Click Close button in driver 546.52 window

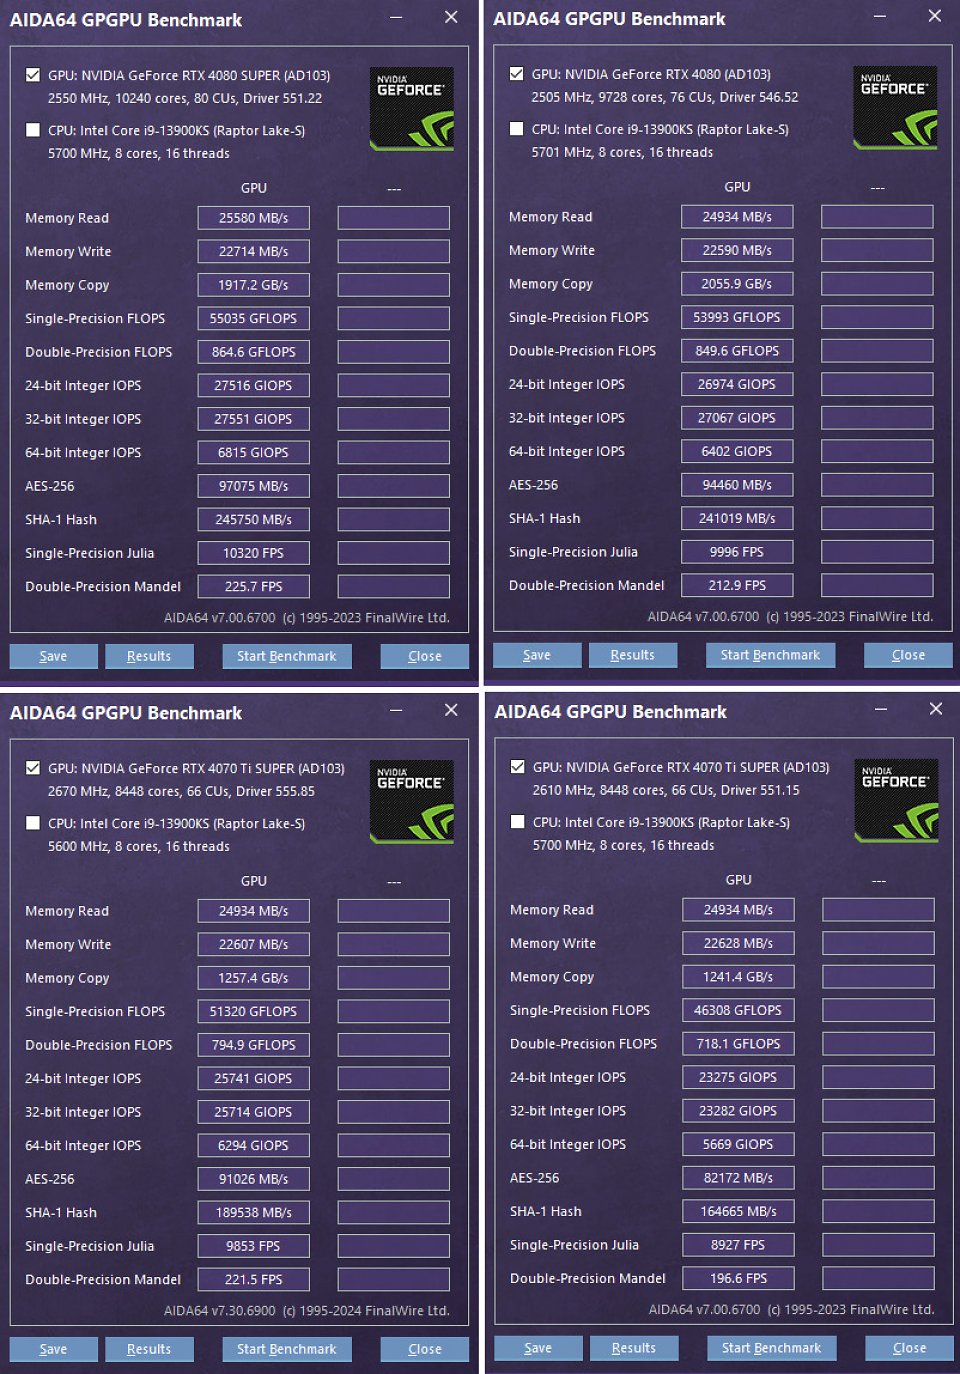pos(909,655)
